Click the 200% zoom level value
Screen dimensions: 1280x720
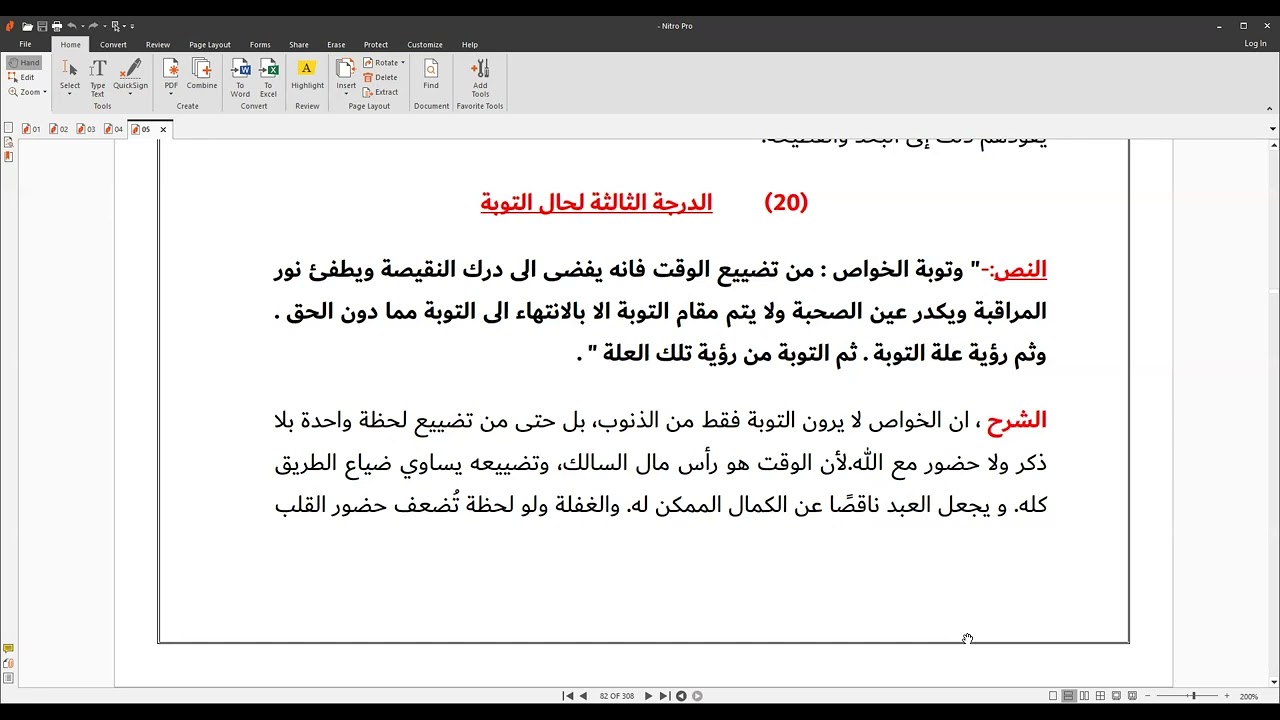click(x=1249, y=696)
